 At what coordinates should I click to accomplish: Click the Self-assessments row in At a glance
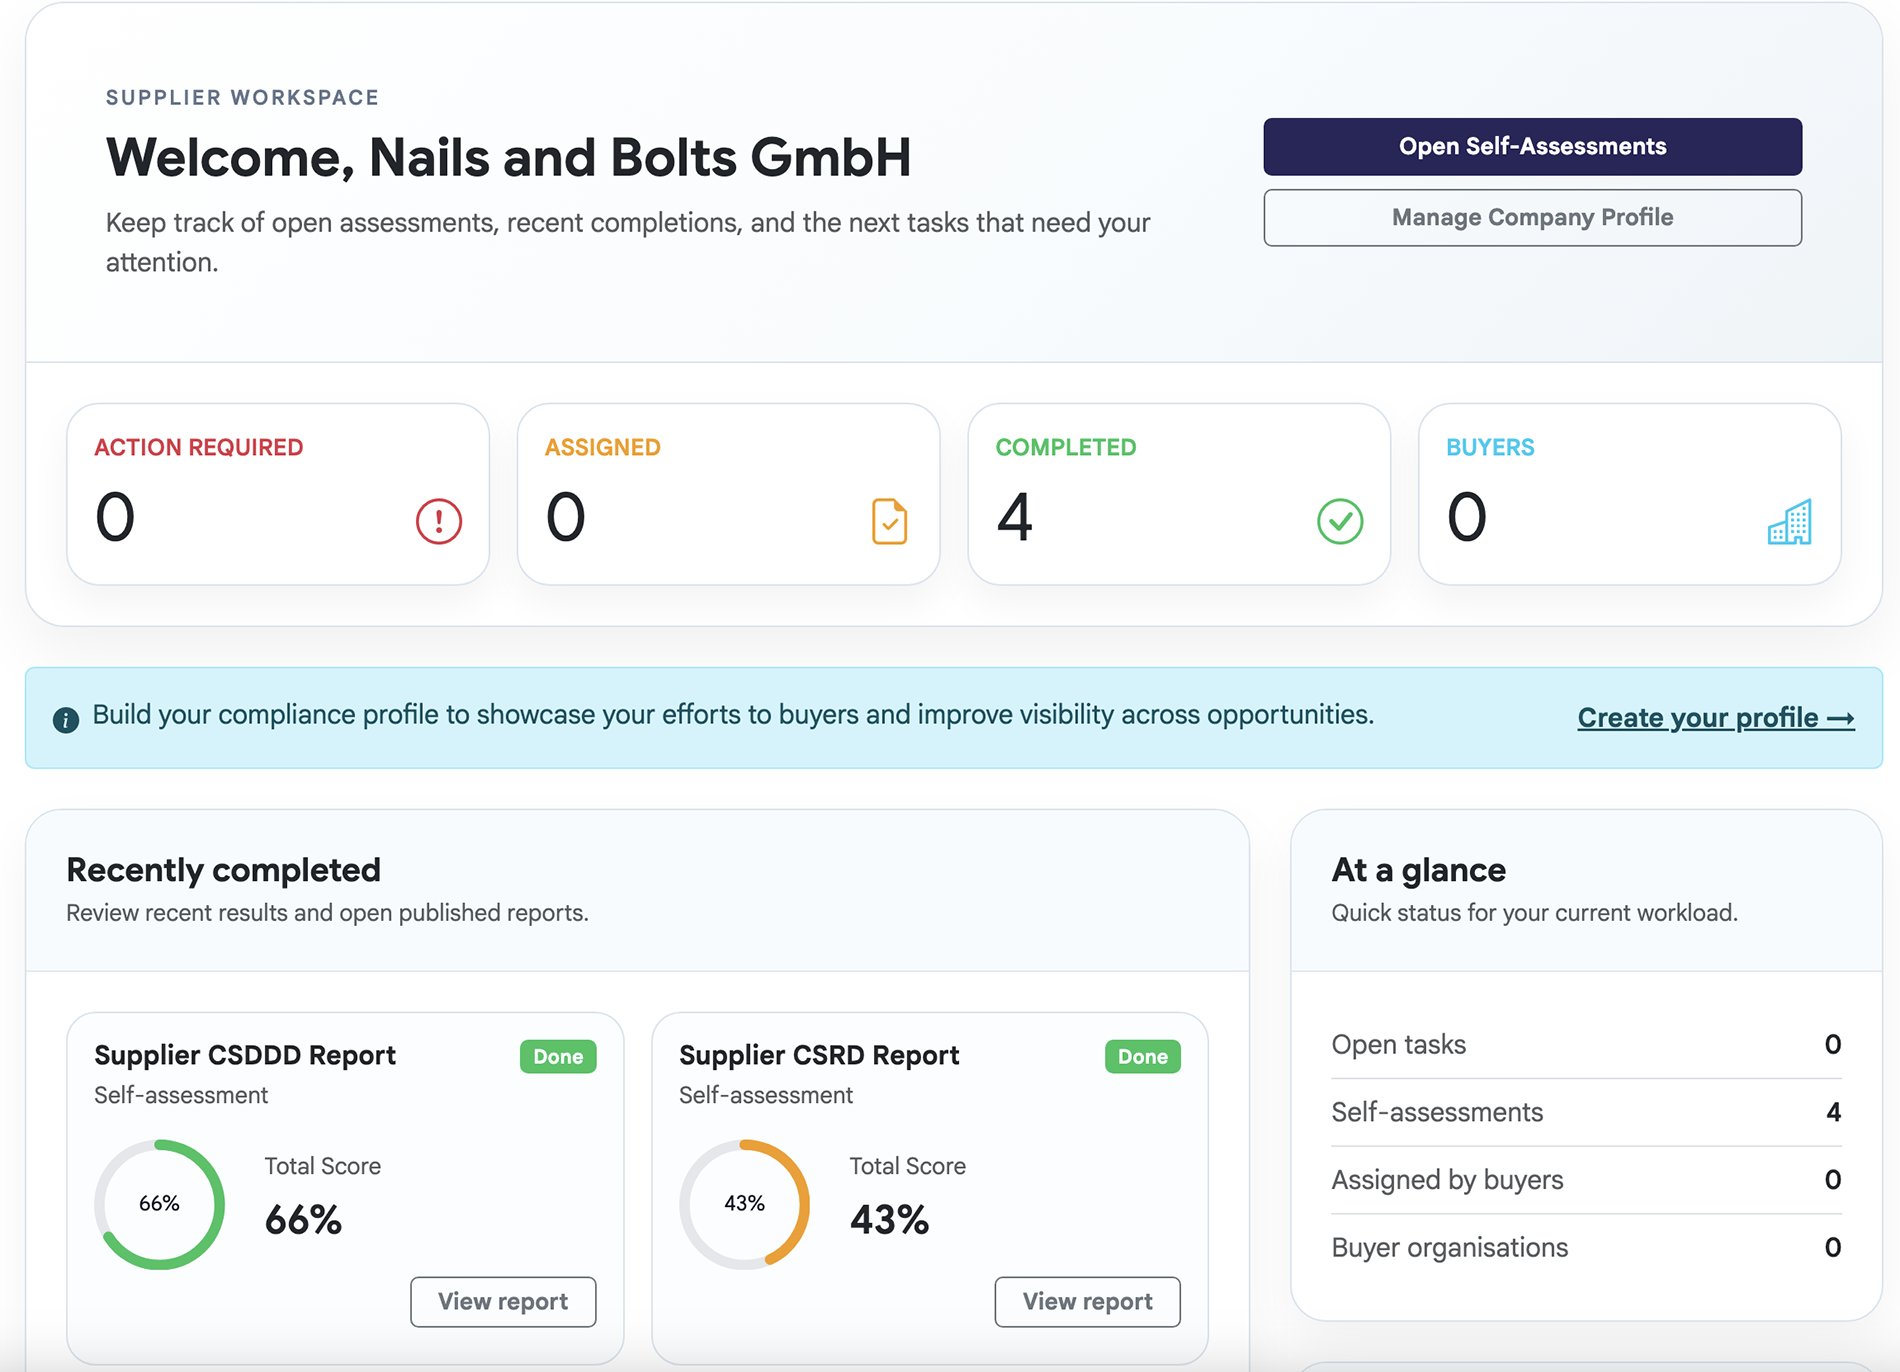[1586, 1112]
